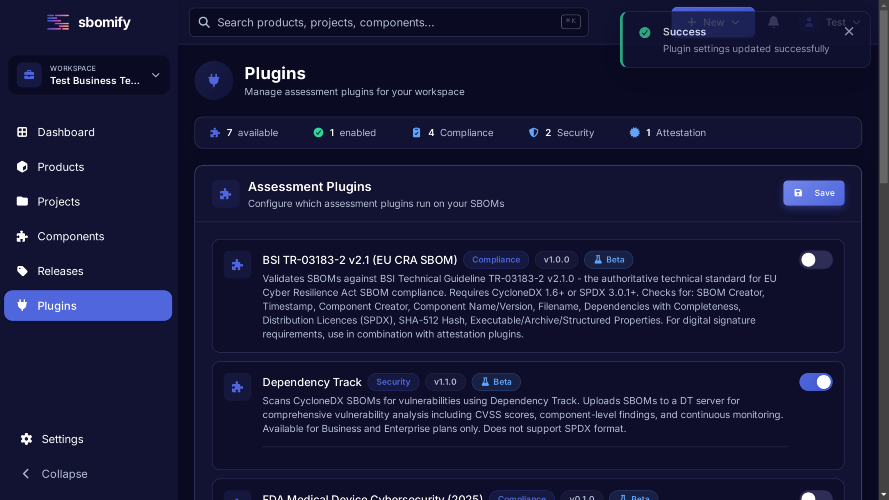Click the sbomify logo icon
The height and width of the screenshot is (500, 889).
click(58, 22)
